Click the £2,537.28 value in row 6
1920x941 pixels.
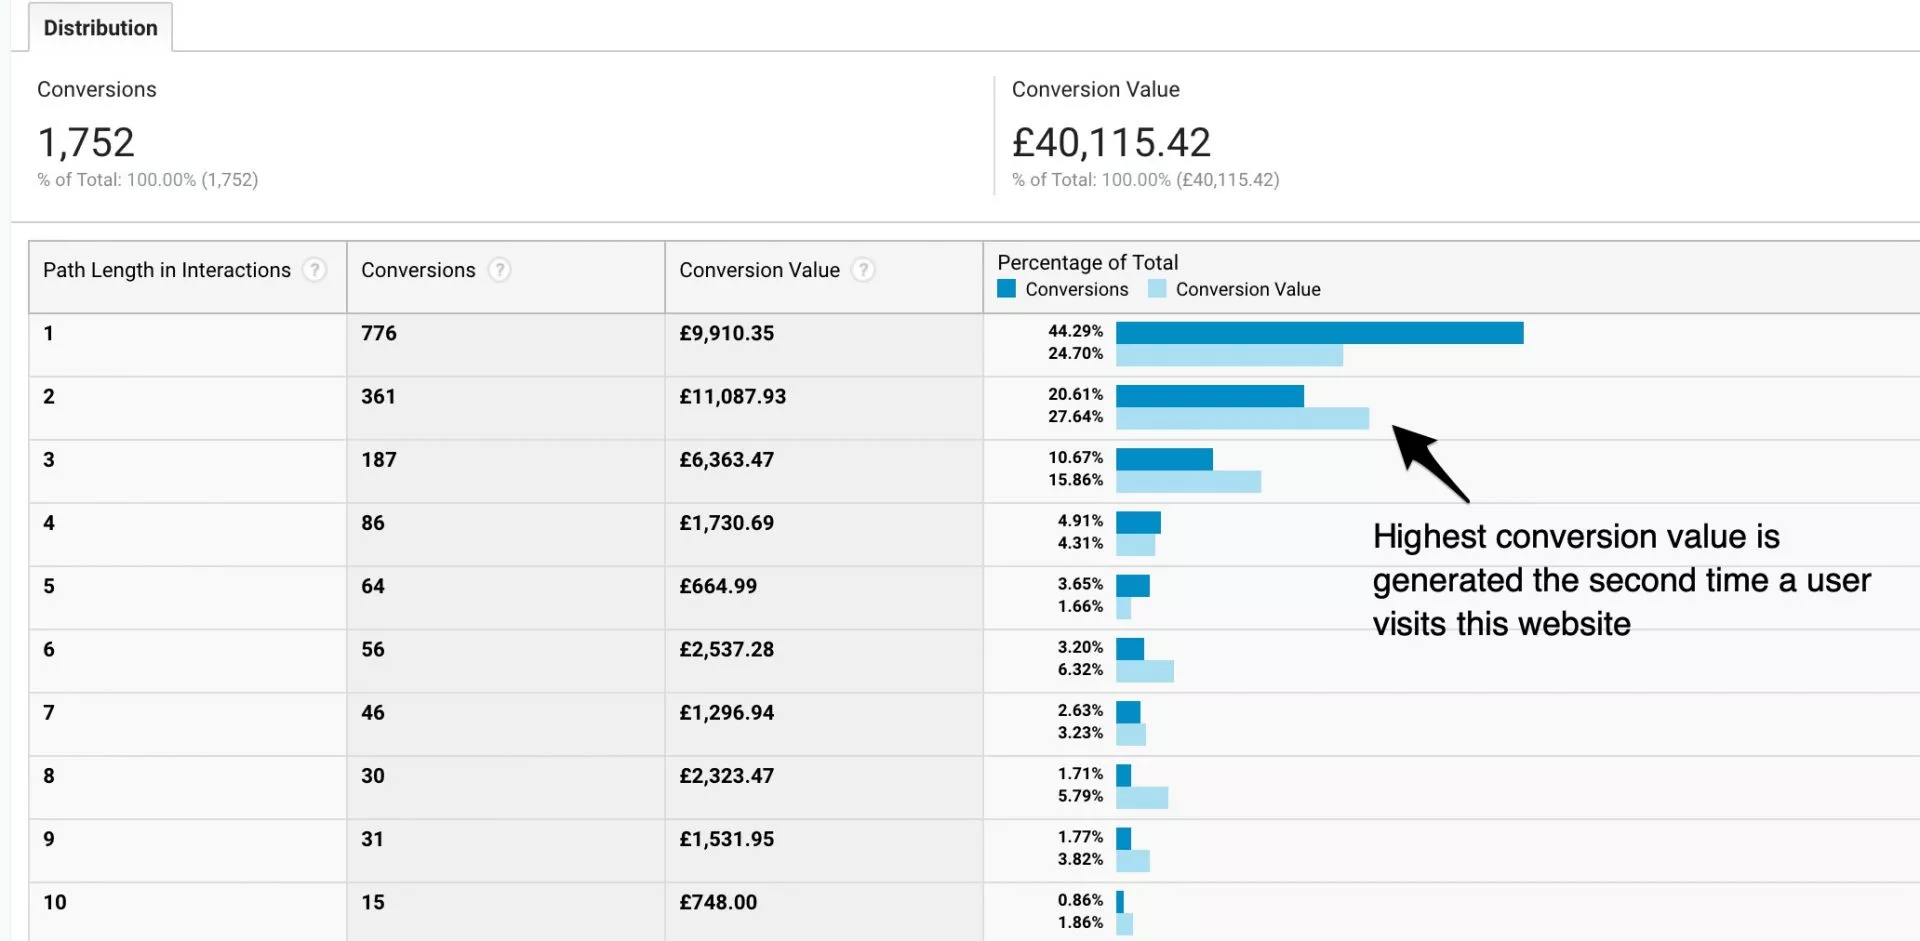pyautogui.click(x=726, y=650)
